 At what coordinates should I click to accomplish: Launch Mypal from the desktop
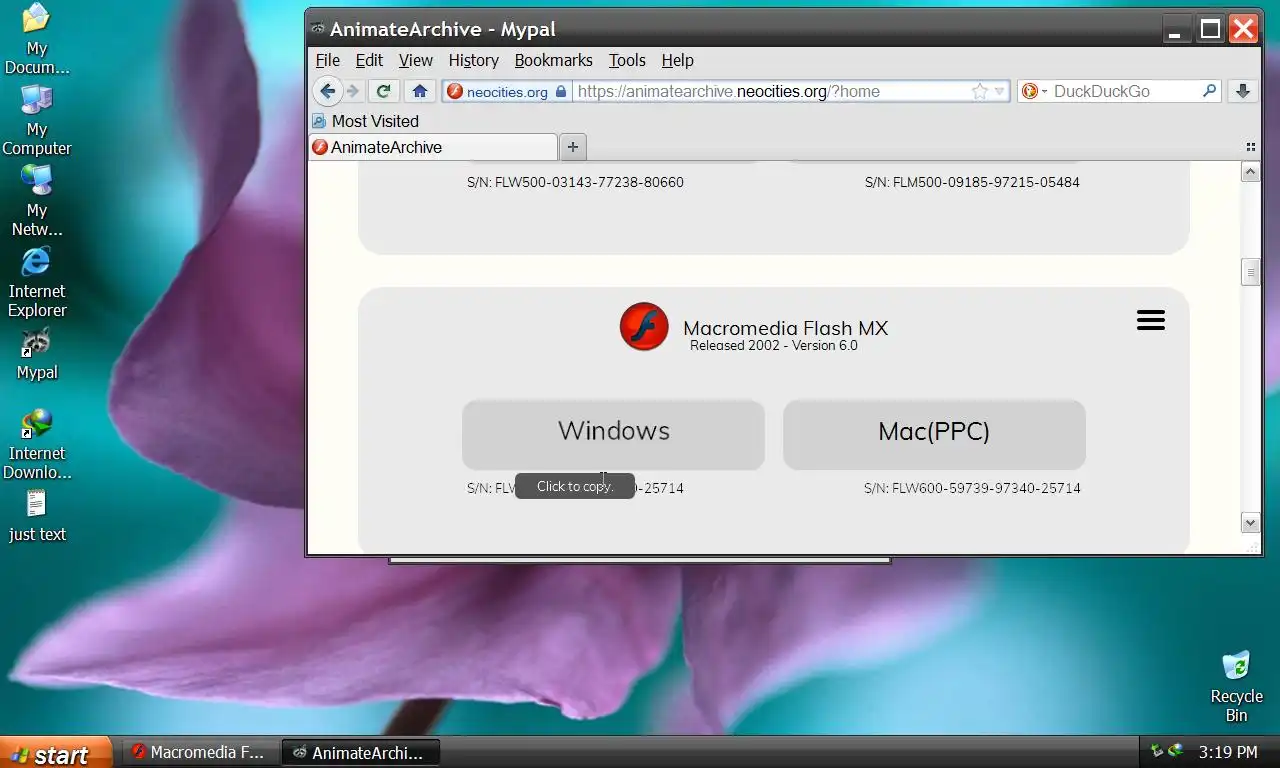coord(37,354)
